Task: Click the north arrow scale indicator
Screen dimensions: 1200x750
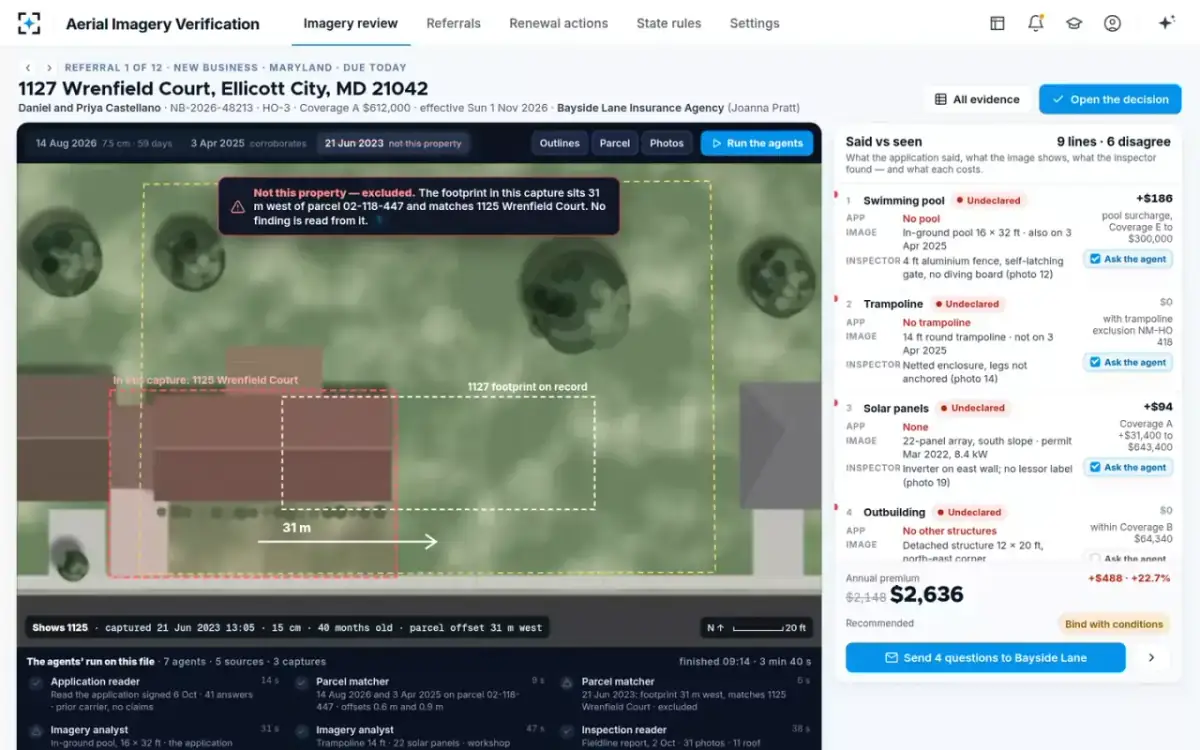Action: tap(756, 628)
